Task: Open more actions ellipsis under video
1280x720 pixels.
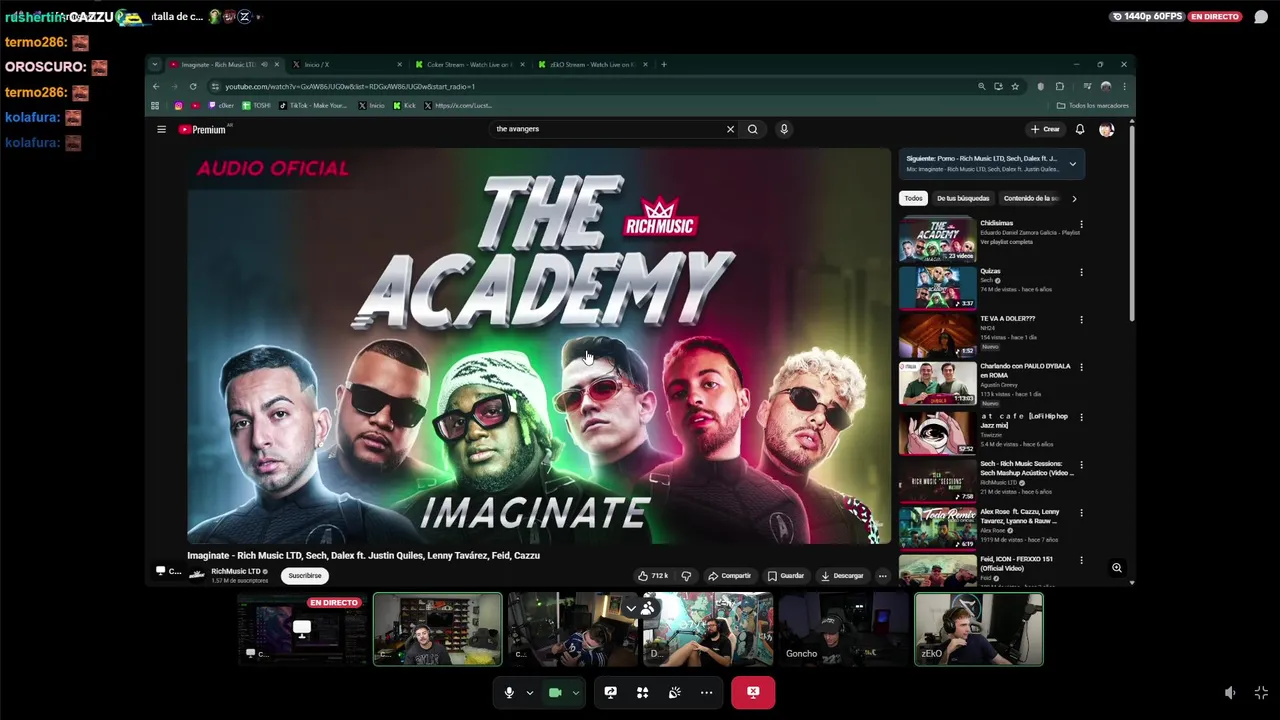Action: tap(882, 575)
